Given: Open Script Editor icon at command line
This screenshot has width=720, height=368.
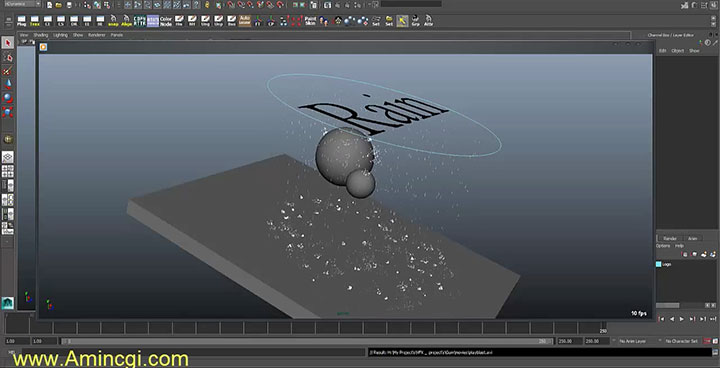Looking at the screenshot, I should pos(715,352).
